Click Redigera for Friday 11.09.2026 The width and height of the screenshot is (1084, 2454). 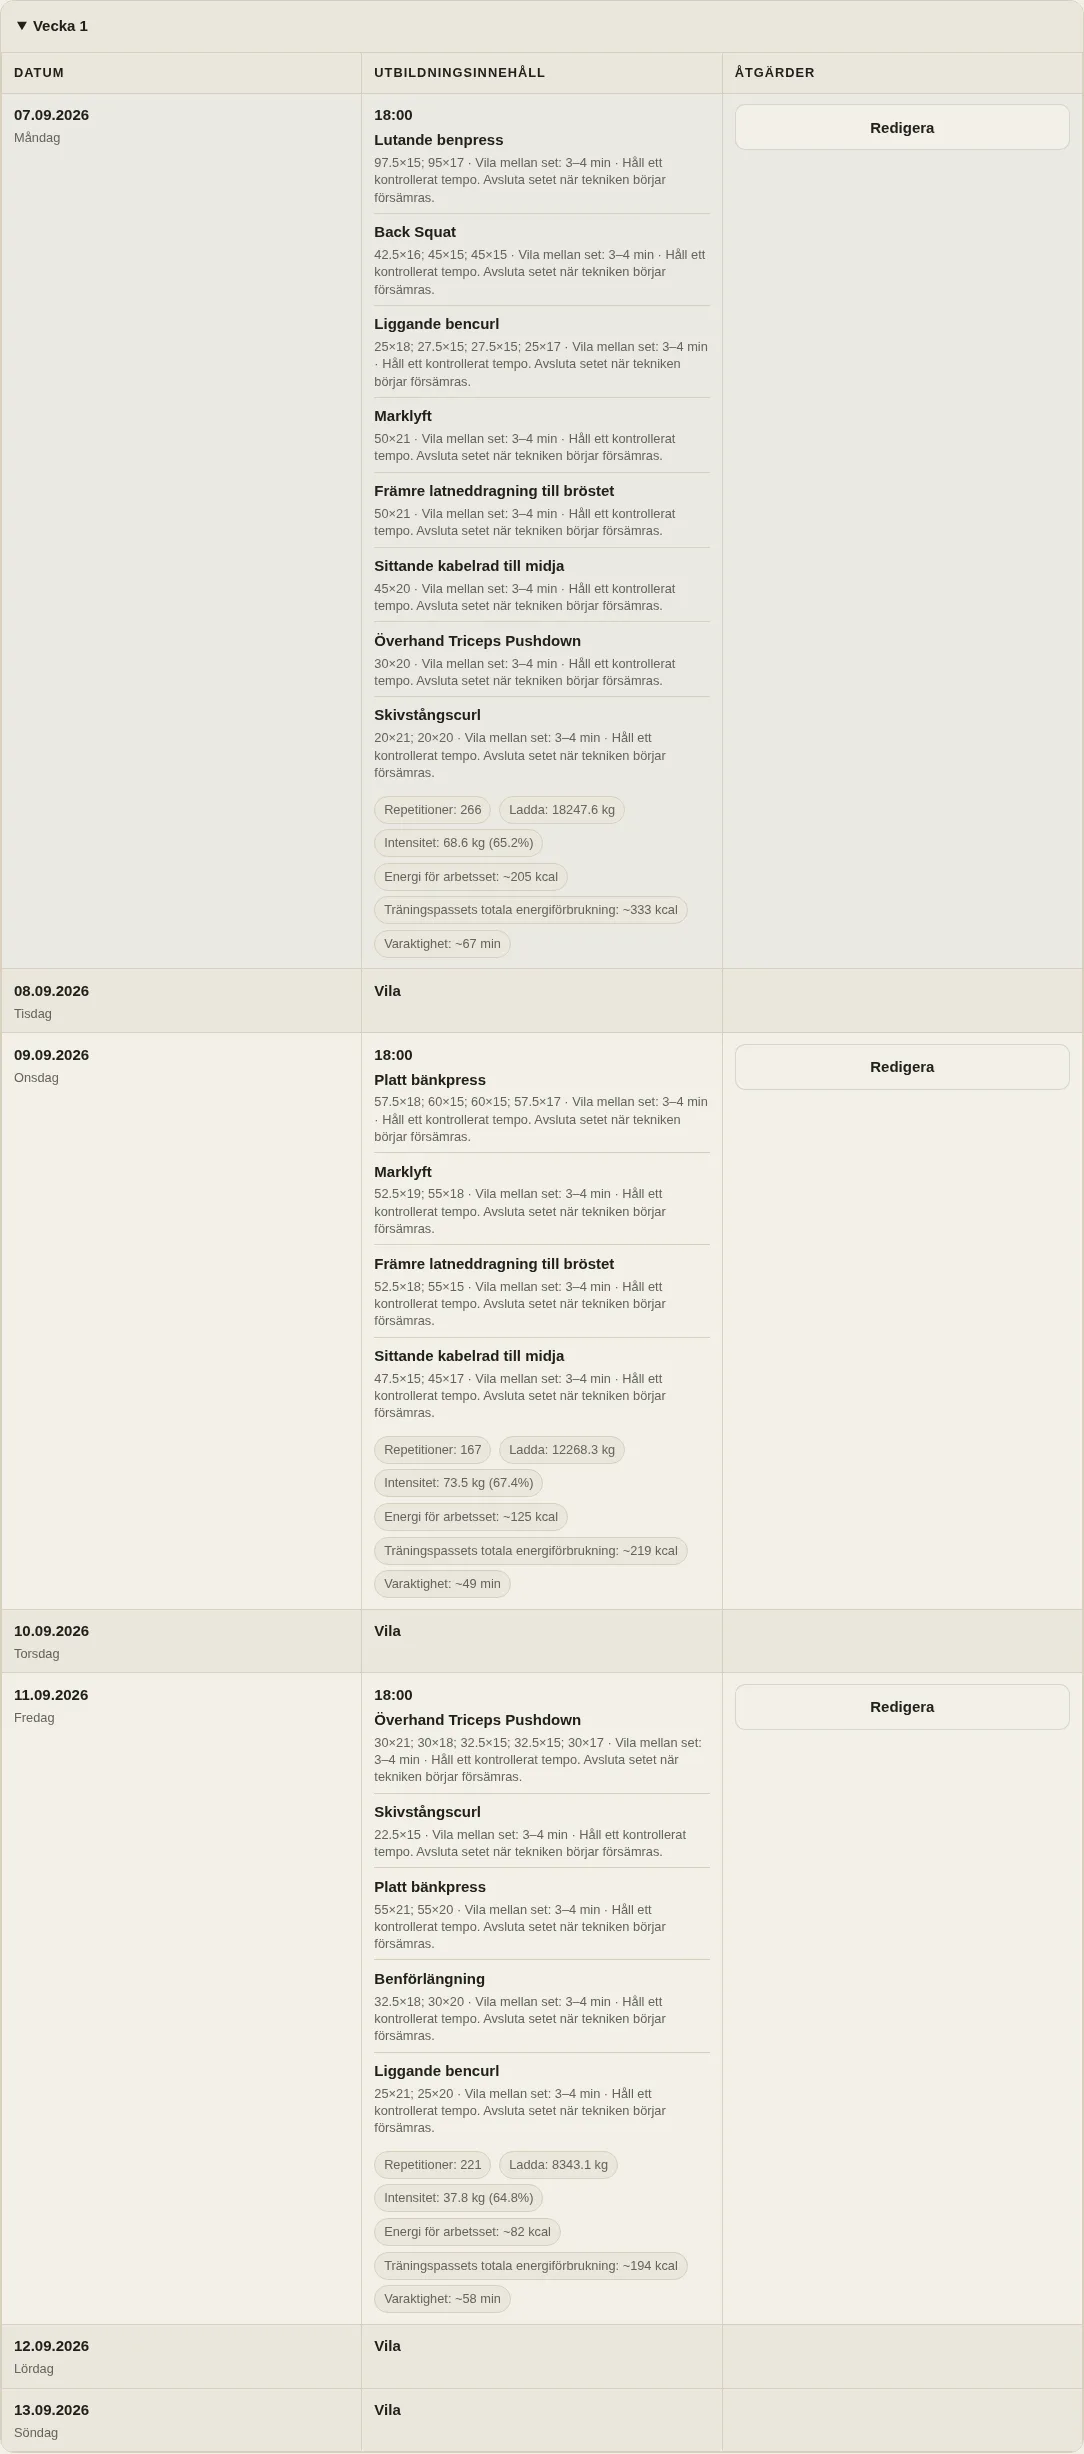click(x=902, y=1707)
